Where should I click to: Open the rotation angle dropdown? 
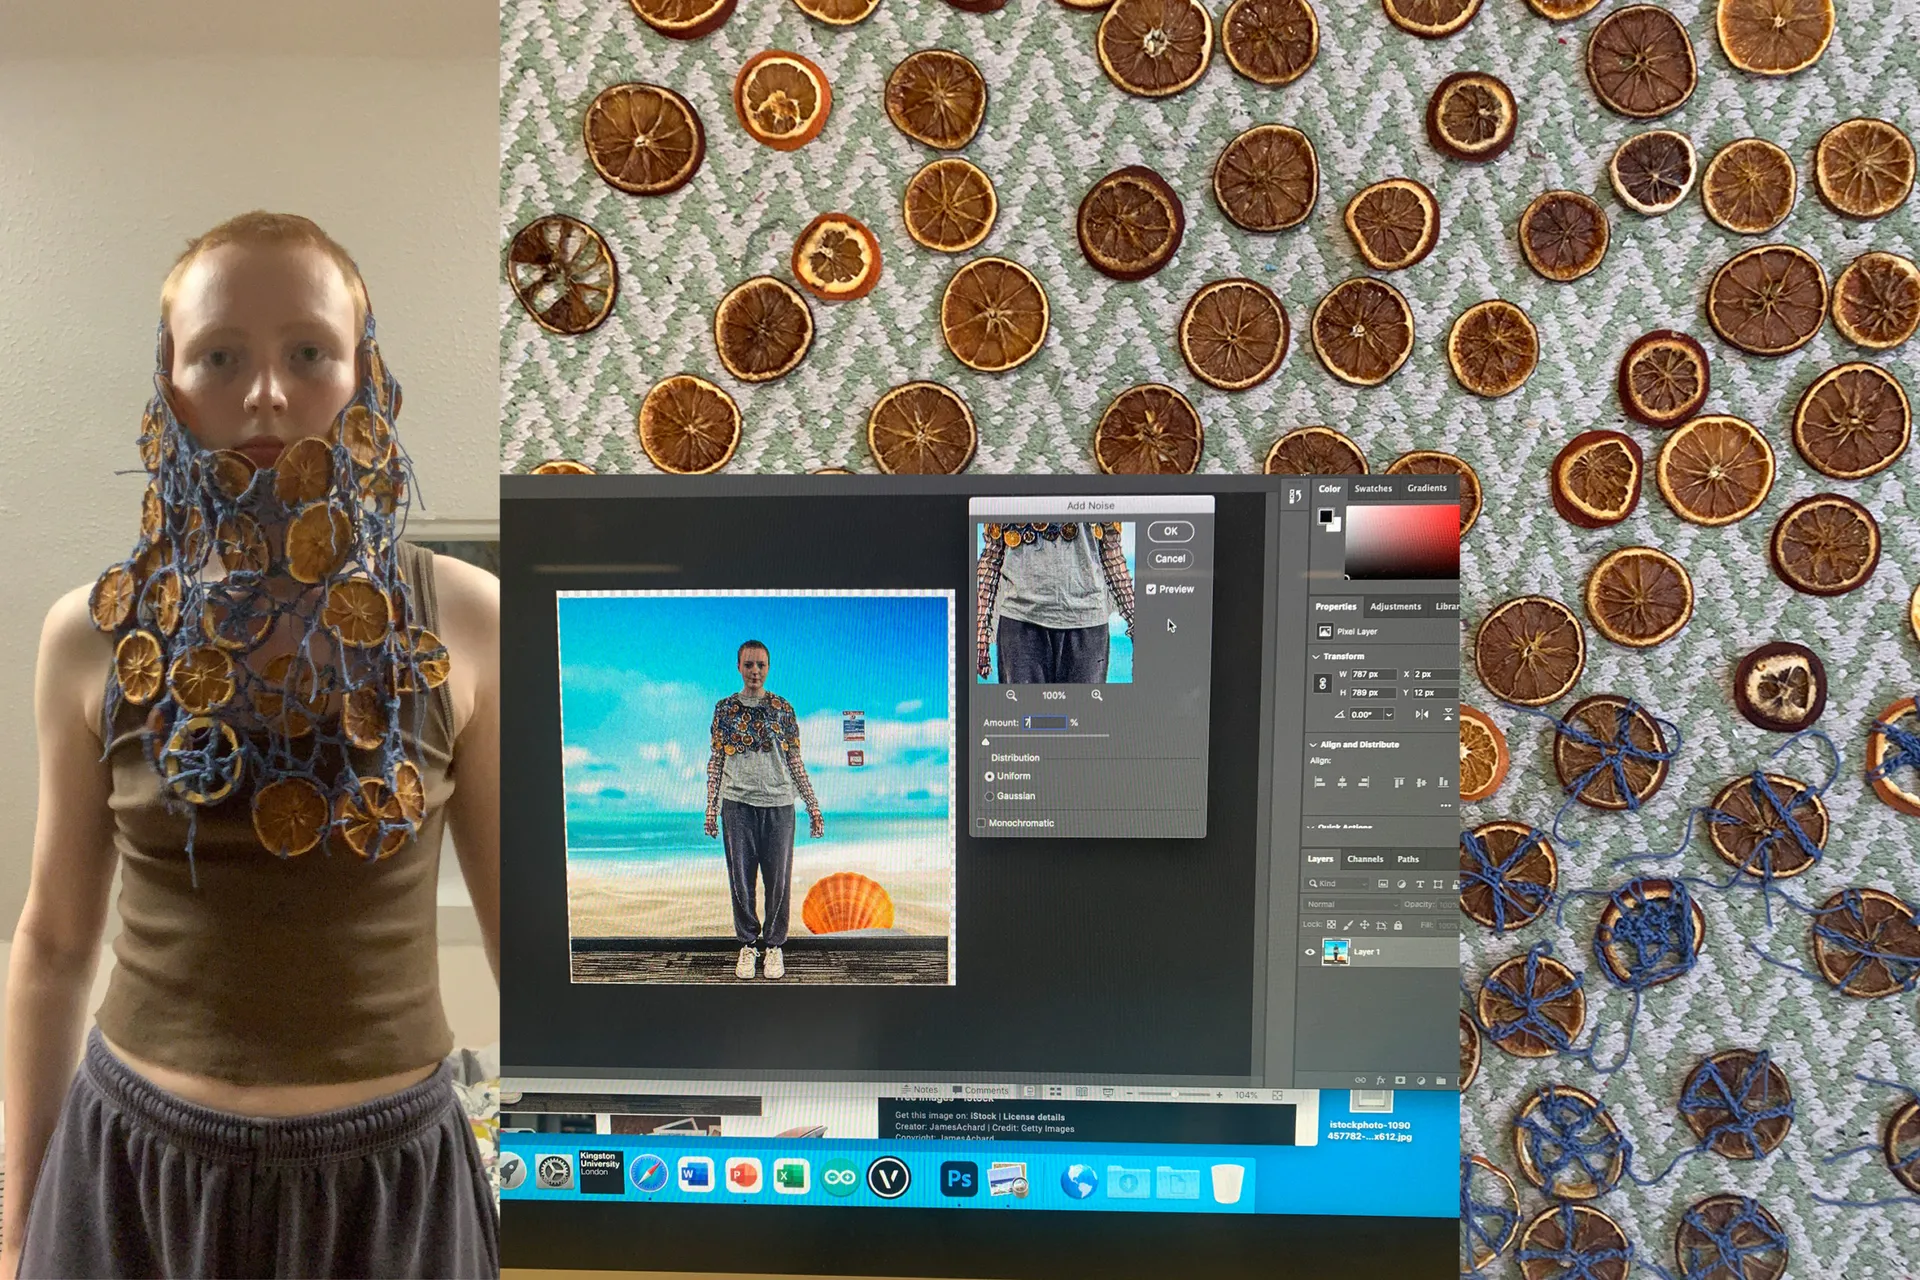(1389, 714)
